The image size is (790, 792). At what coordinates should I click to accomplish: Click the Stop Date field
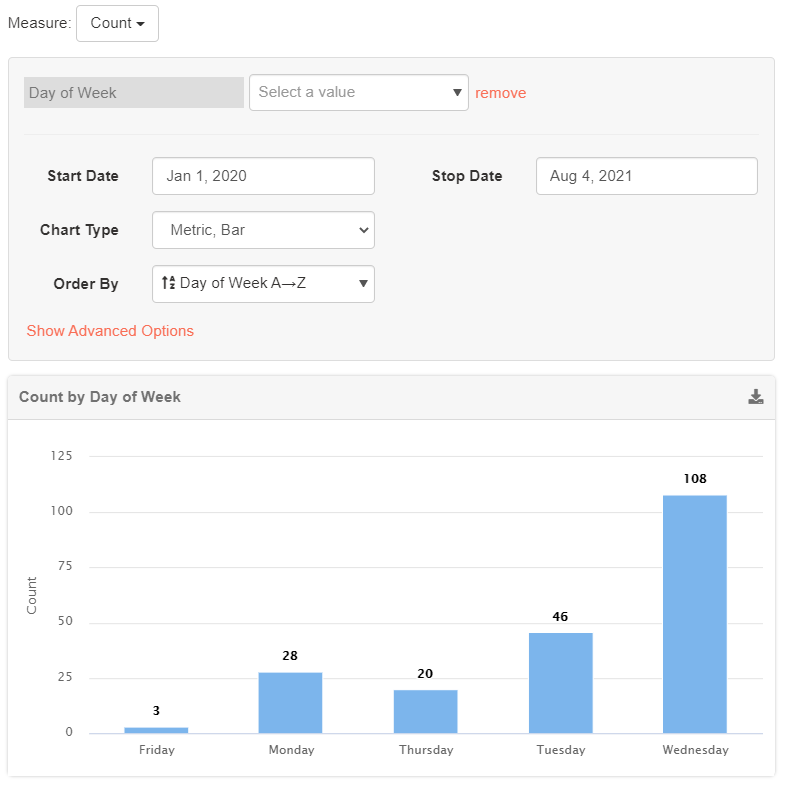coord(646,176)
